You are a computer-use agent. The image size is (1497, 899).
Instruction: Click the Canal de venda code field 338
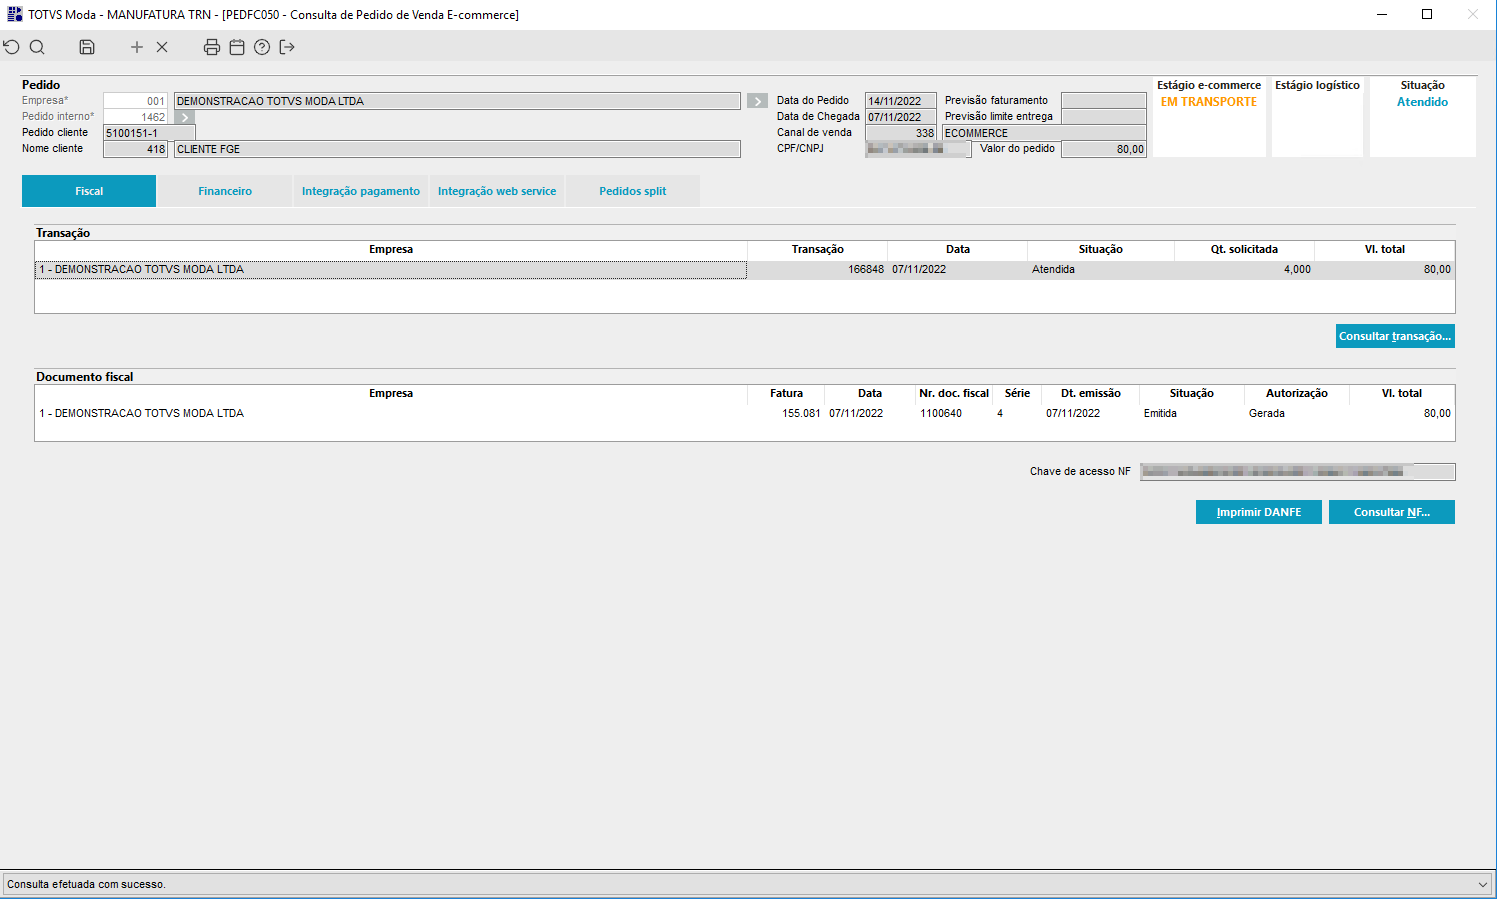[x=901, y=133]
